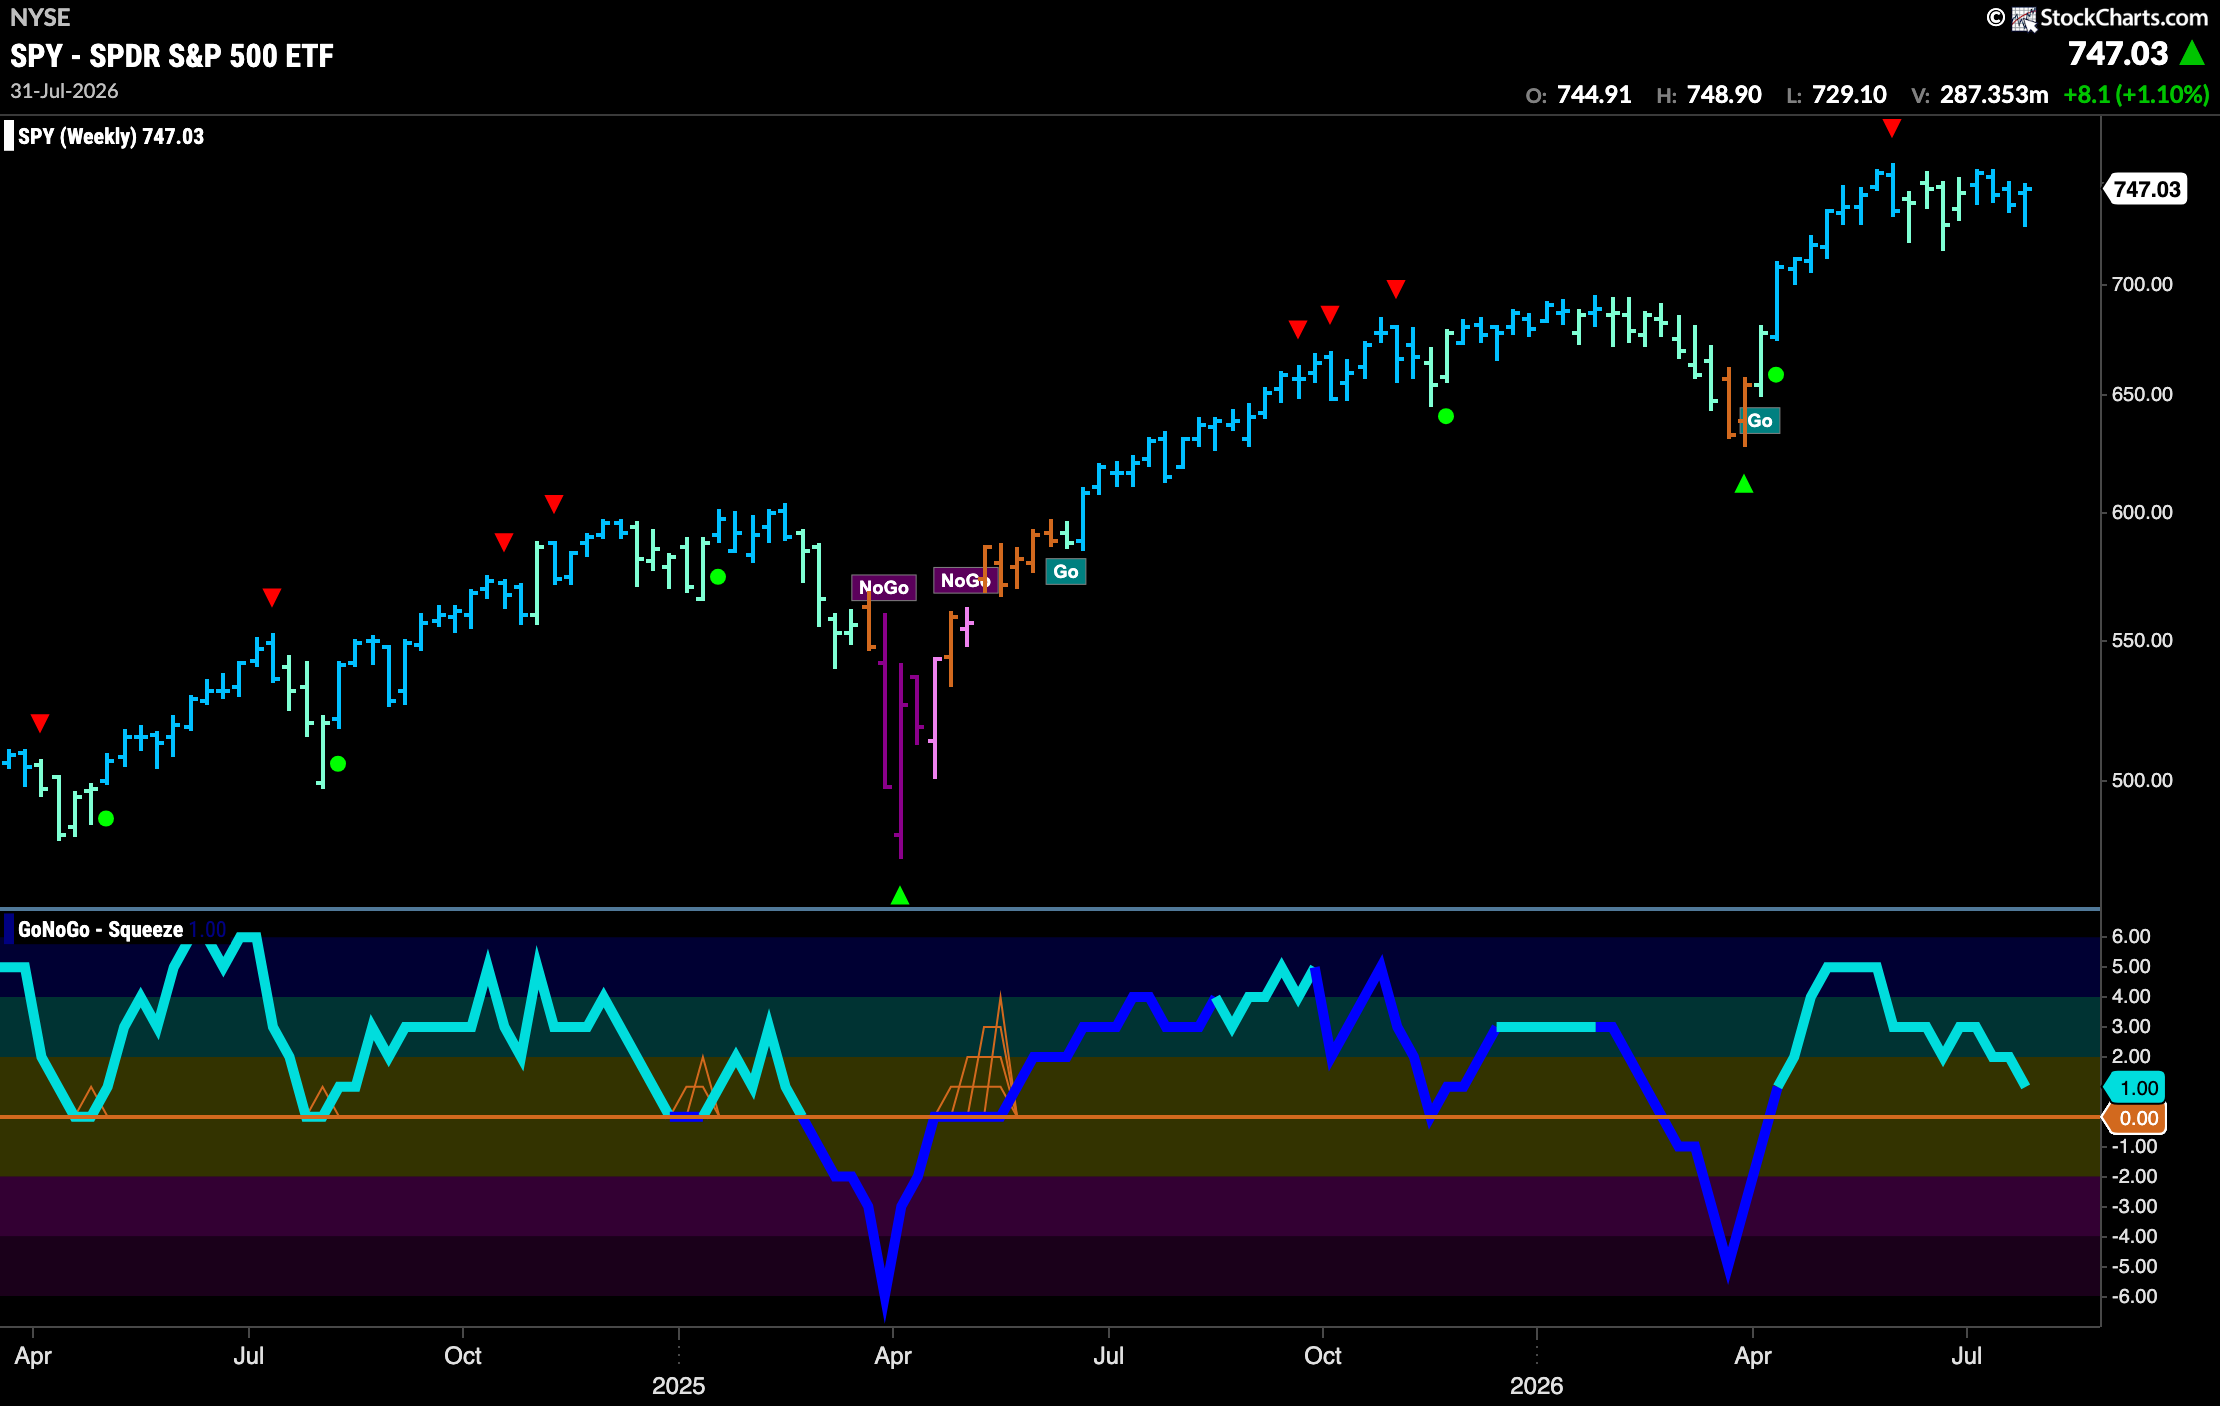The height and width of the screenshot is (1406, 2220).
Task: Click the SPY (Weekly) 747.03 legend label
Action: click(111, 136)
